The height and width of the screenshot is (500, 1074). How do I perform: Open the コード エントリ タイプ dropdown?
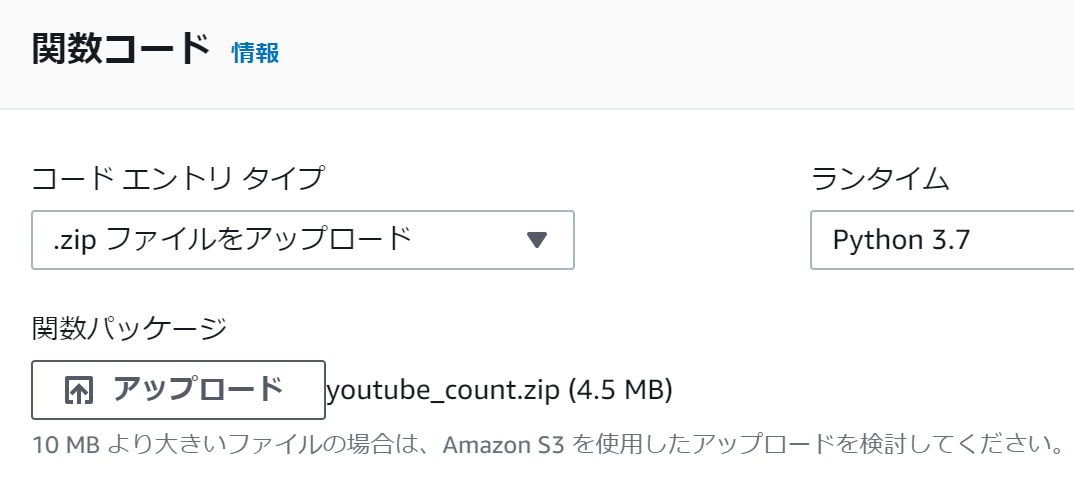point(303,240)
